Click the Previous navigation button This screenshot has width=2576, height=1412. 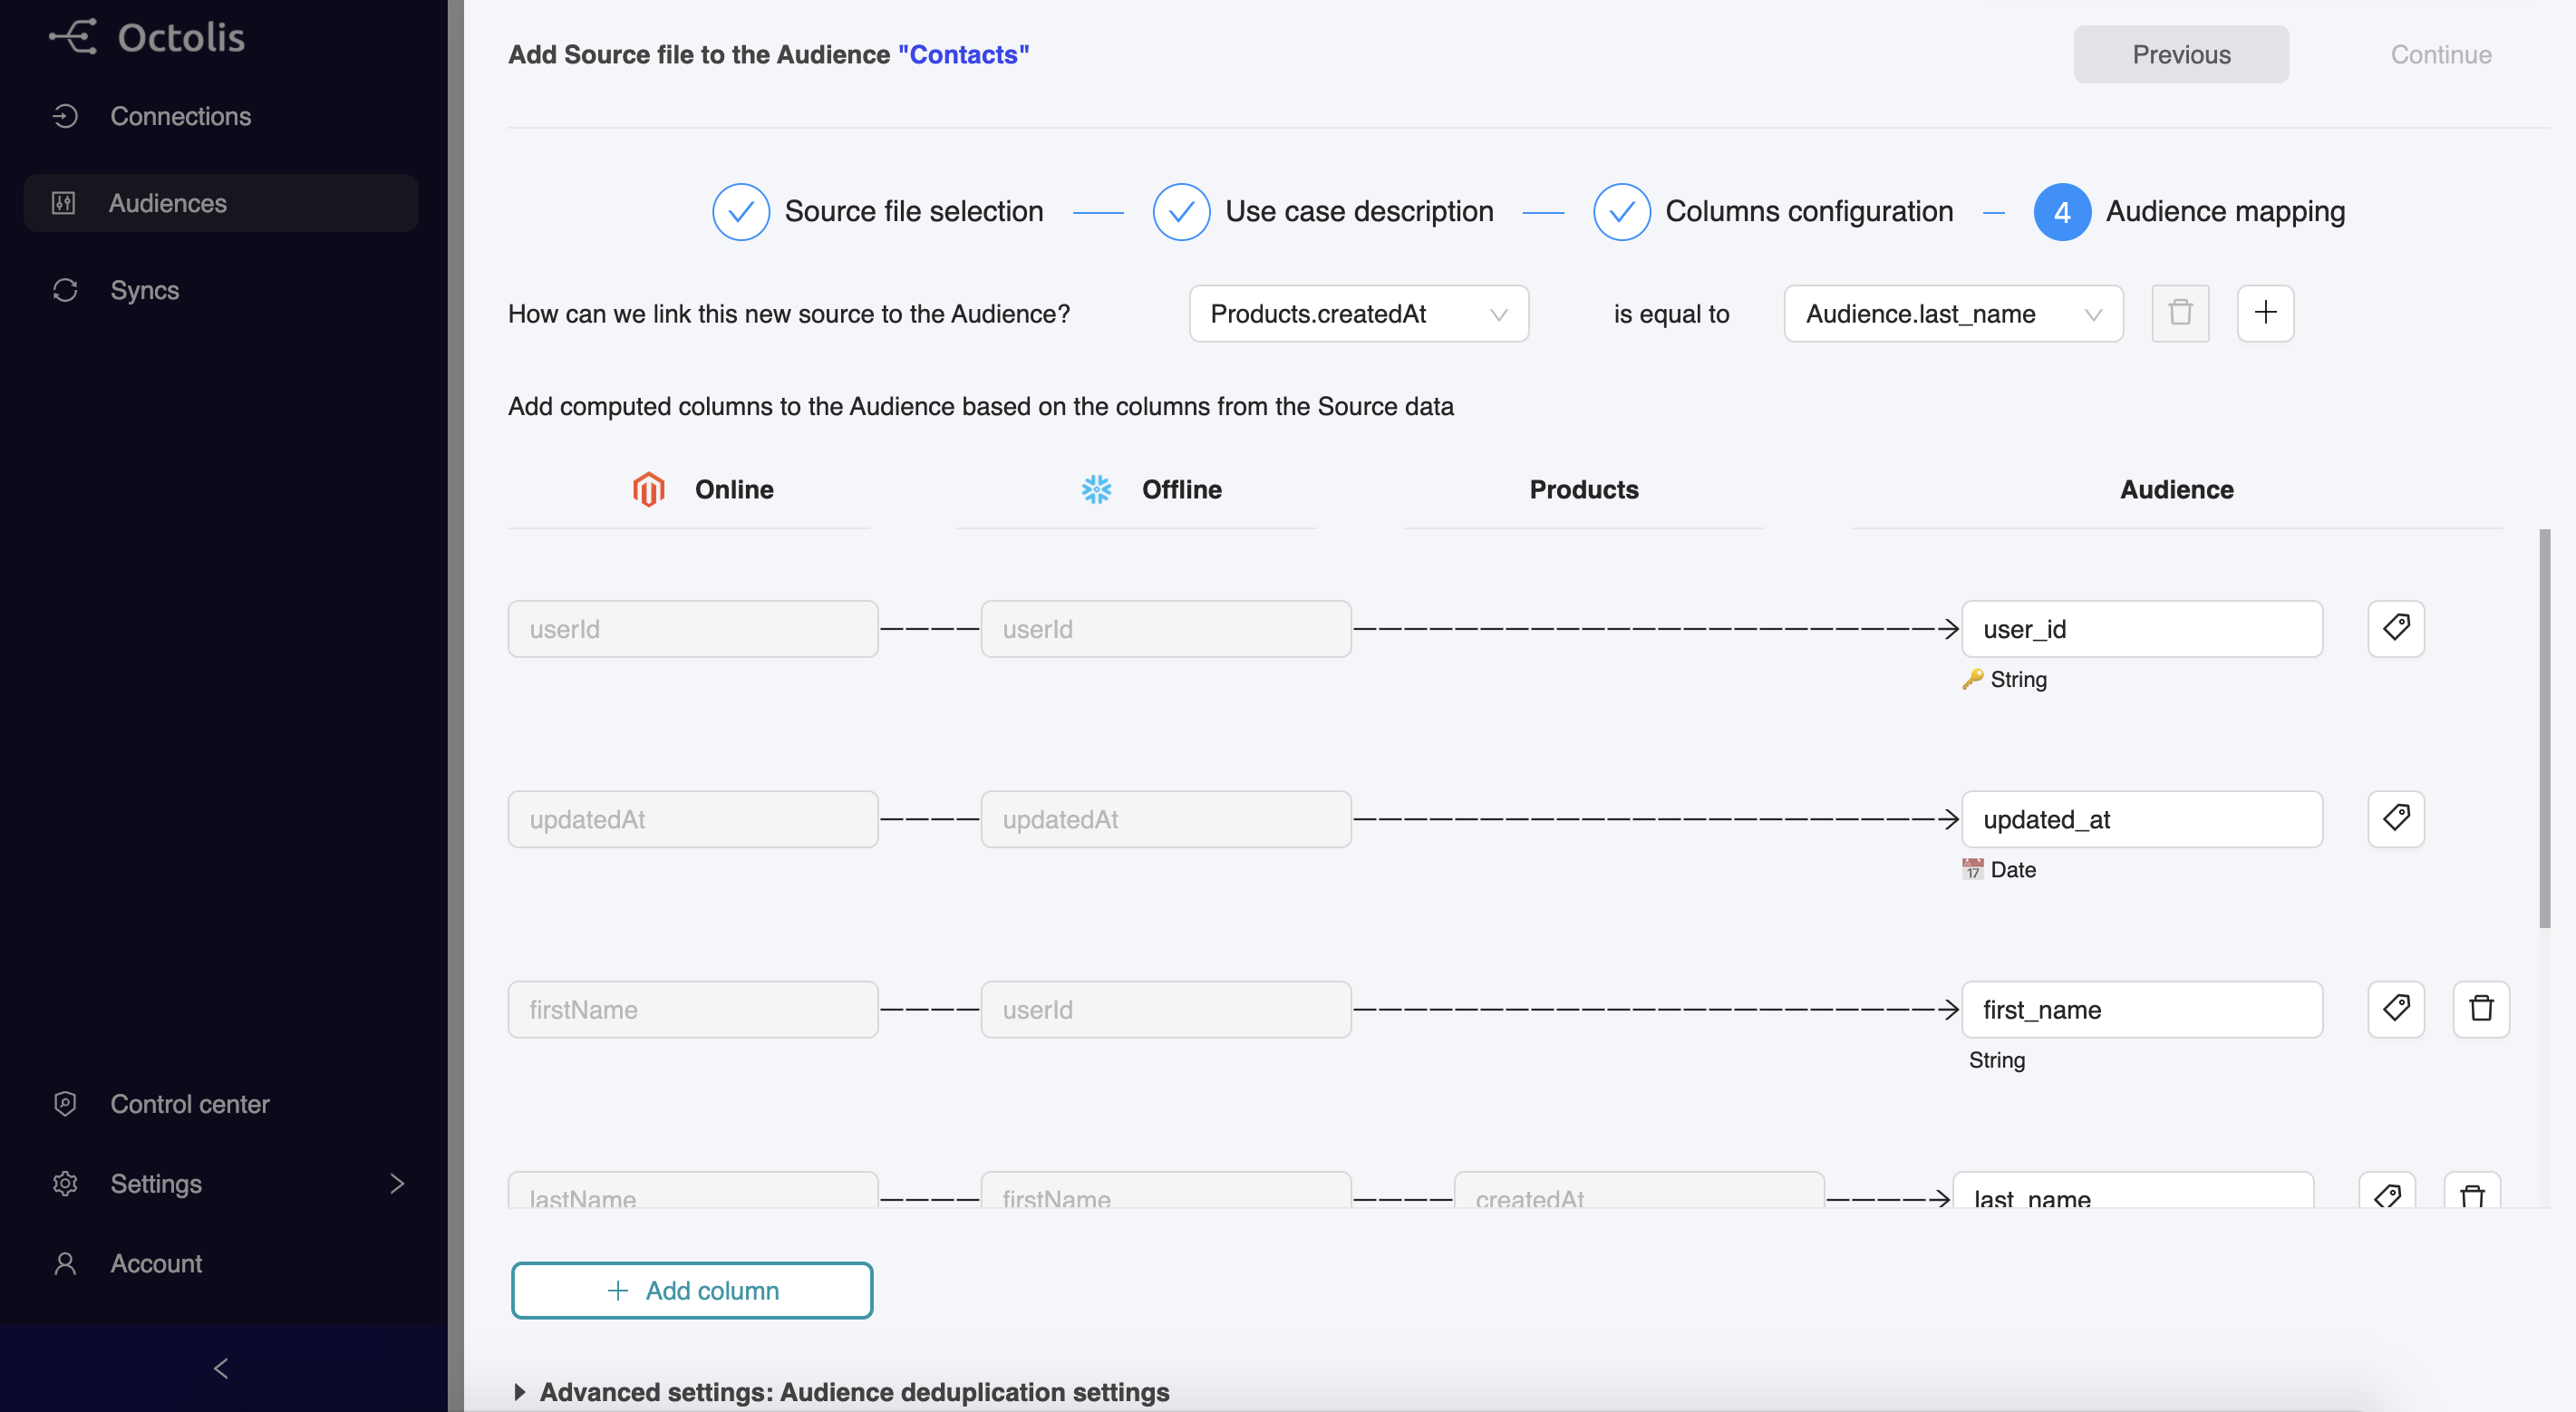pos(2182,53)
